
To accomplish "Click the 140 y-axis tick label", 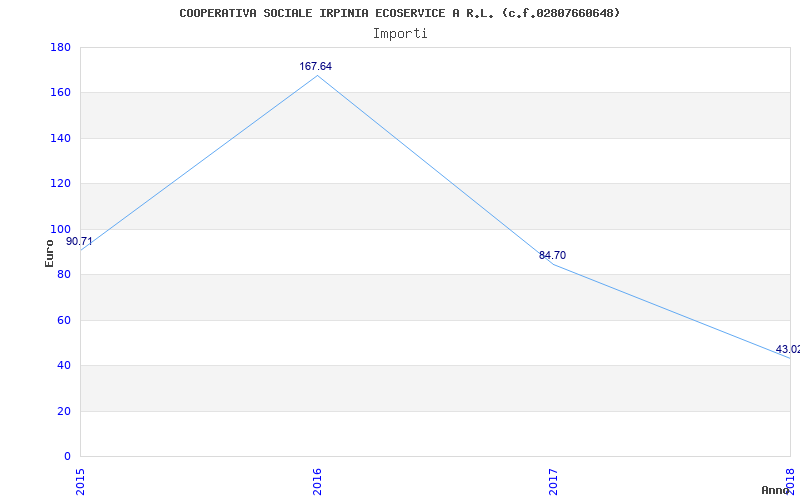I will tap(60, 138).
